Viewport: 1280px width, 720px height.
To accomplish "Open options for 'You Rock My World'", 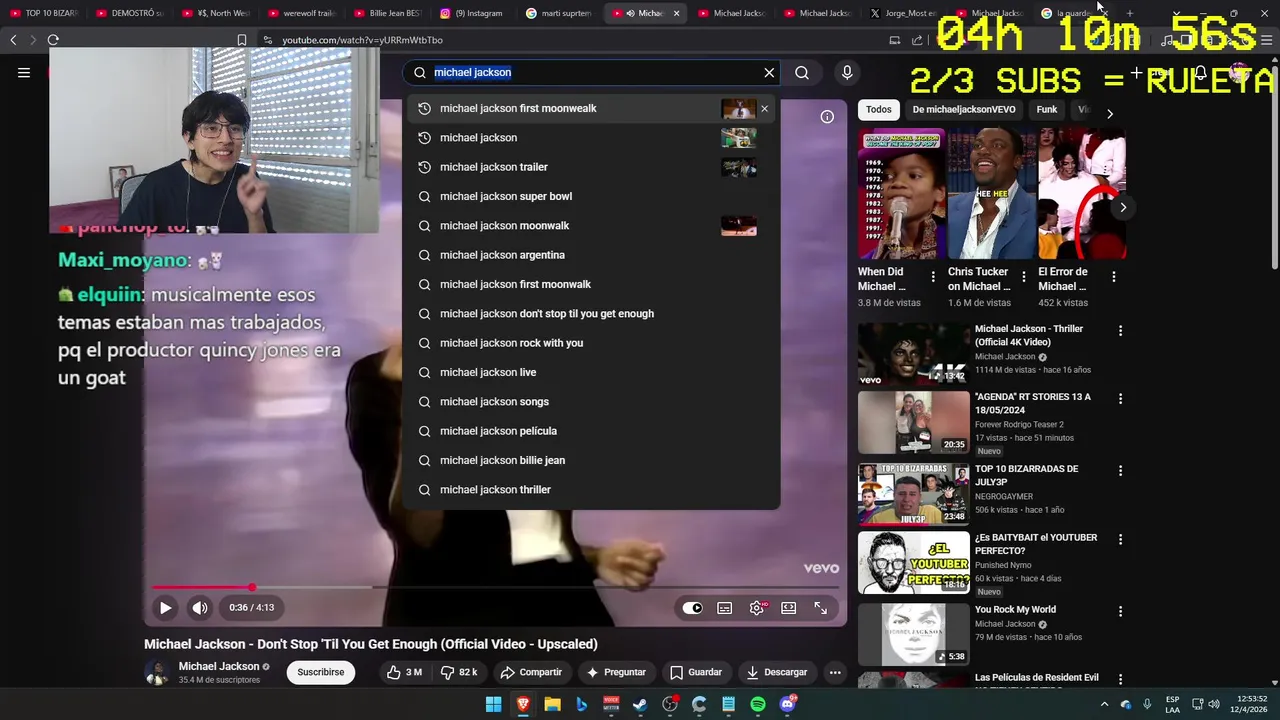I will 1120,612.
